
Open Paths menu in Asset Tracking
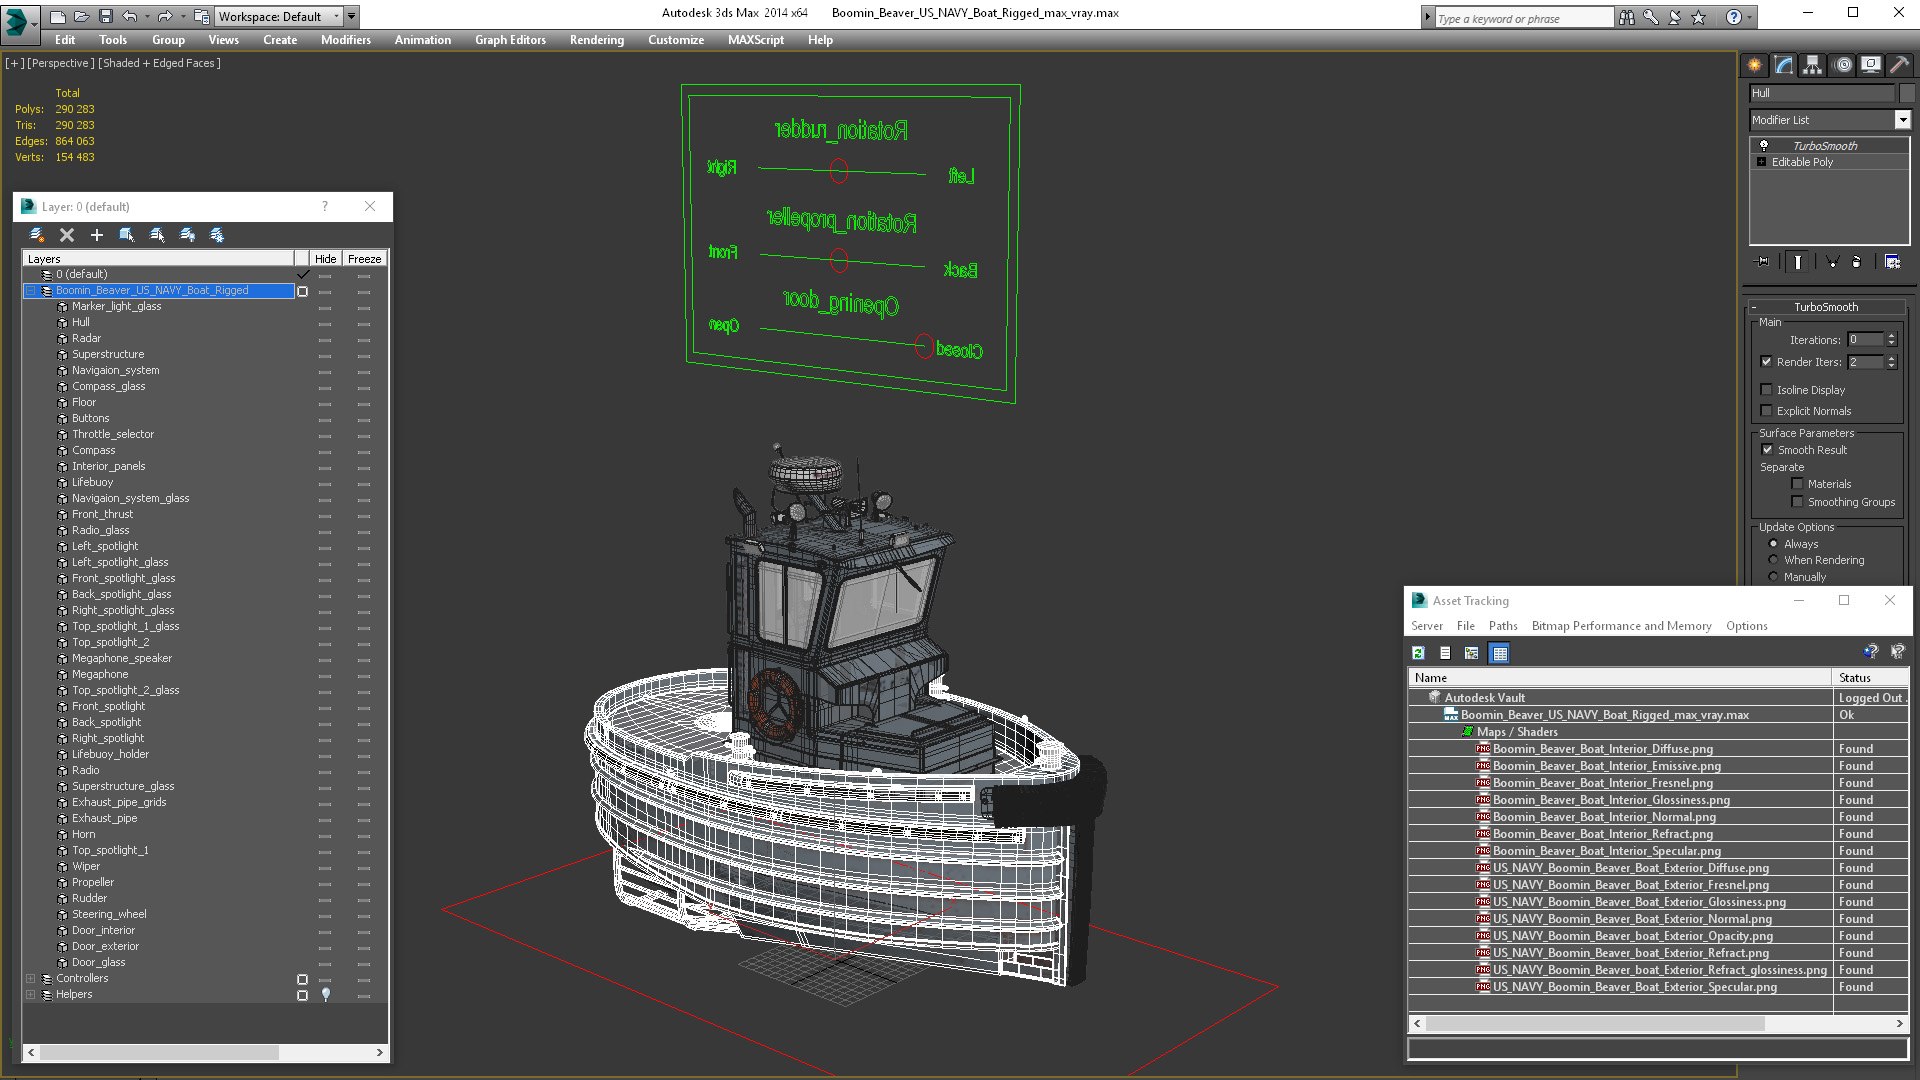(1503, 626)
